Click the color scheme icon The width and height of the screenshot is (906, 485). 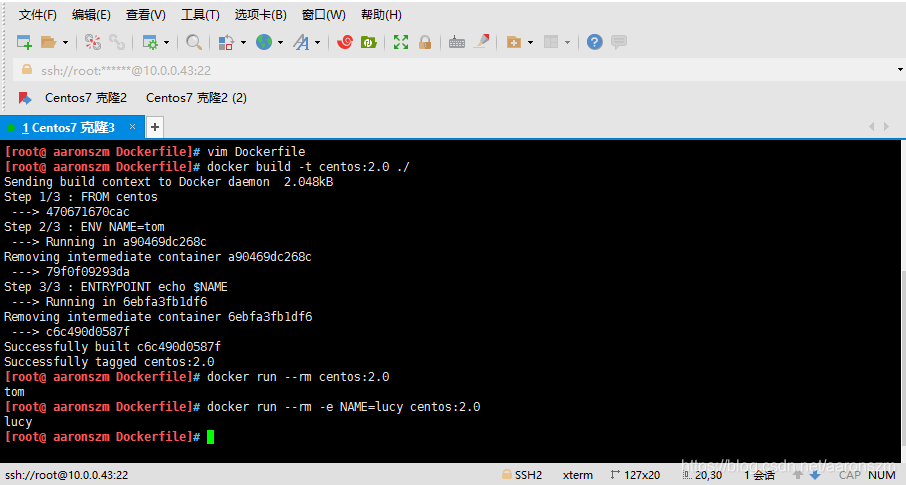coord(226,42)
